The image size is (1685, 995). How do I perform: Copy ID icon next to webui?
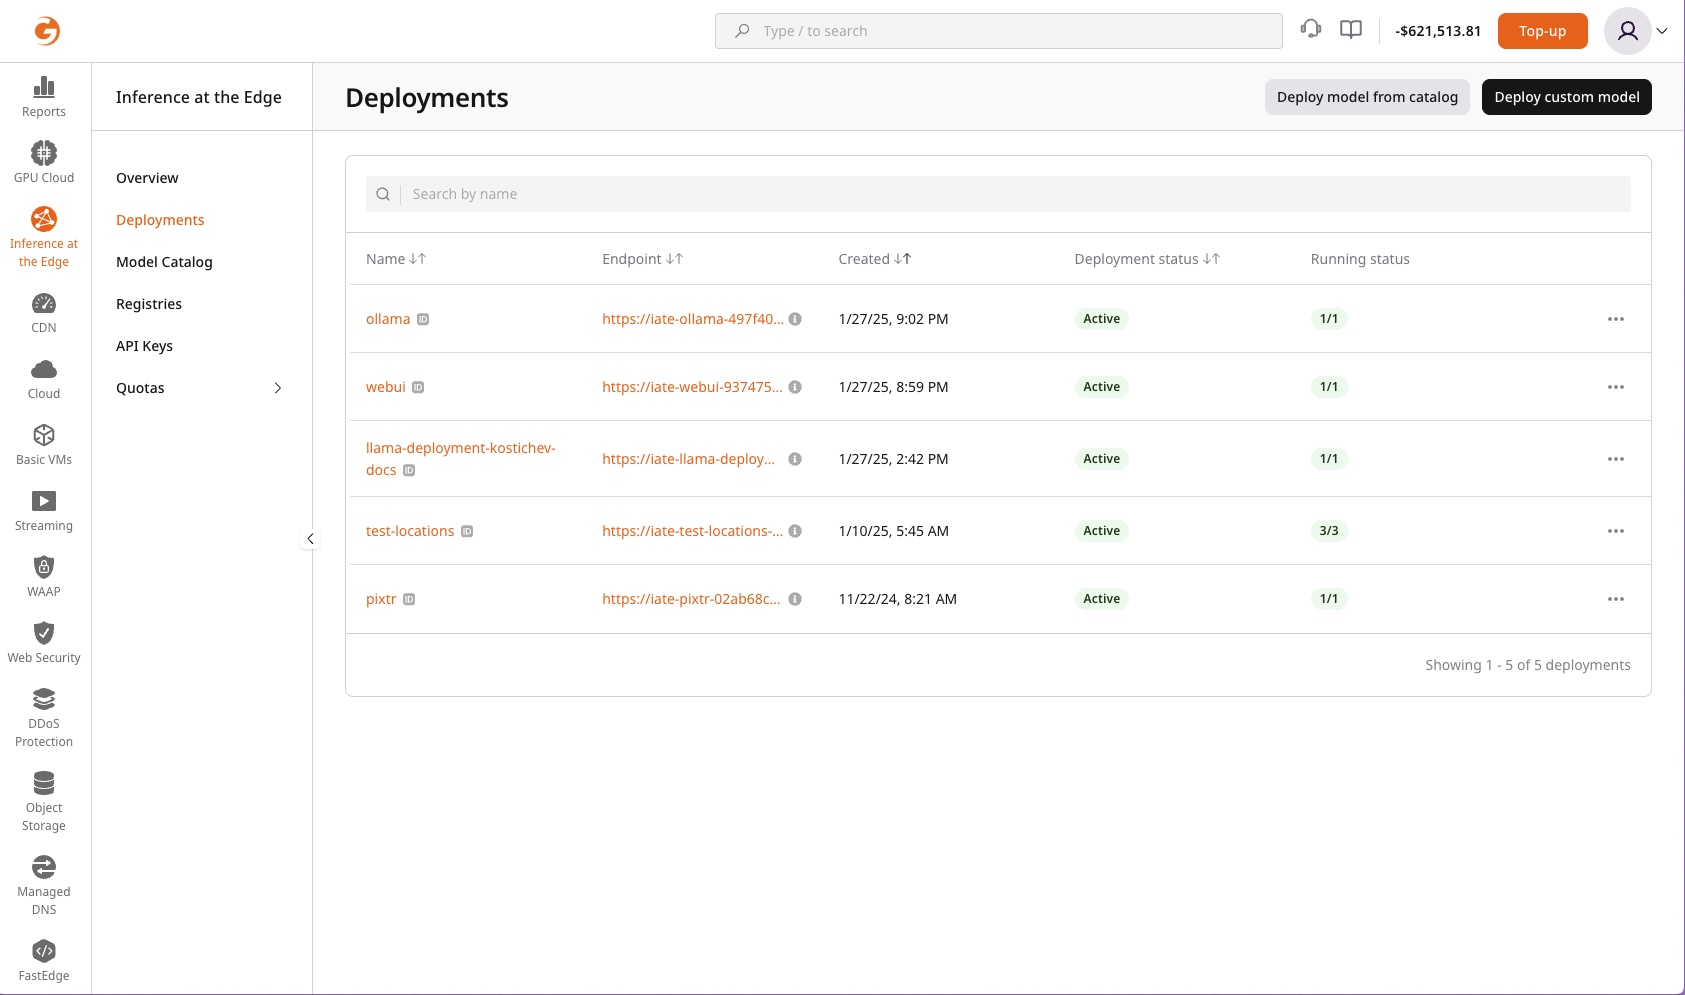(x=418, y=387)
